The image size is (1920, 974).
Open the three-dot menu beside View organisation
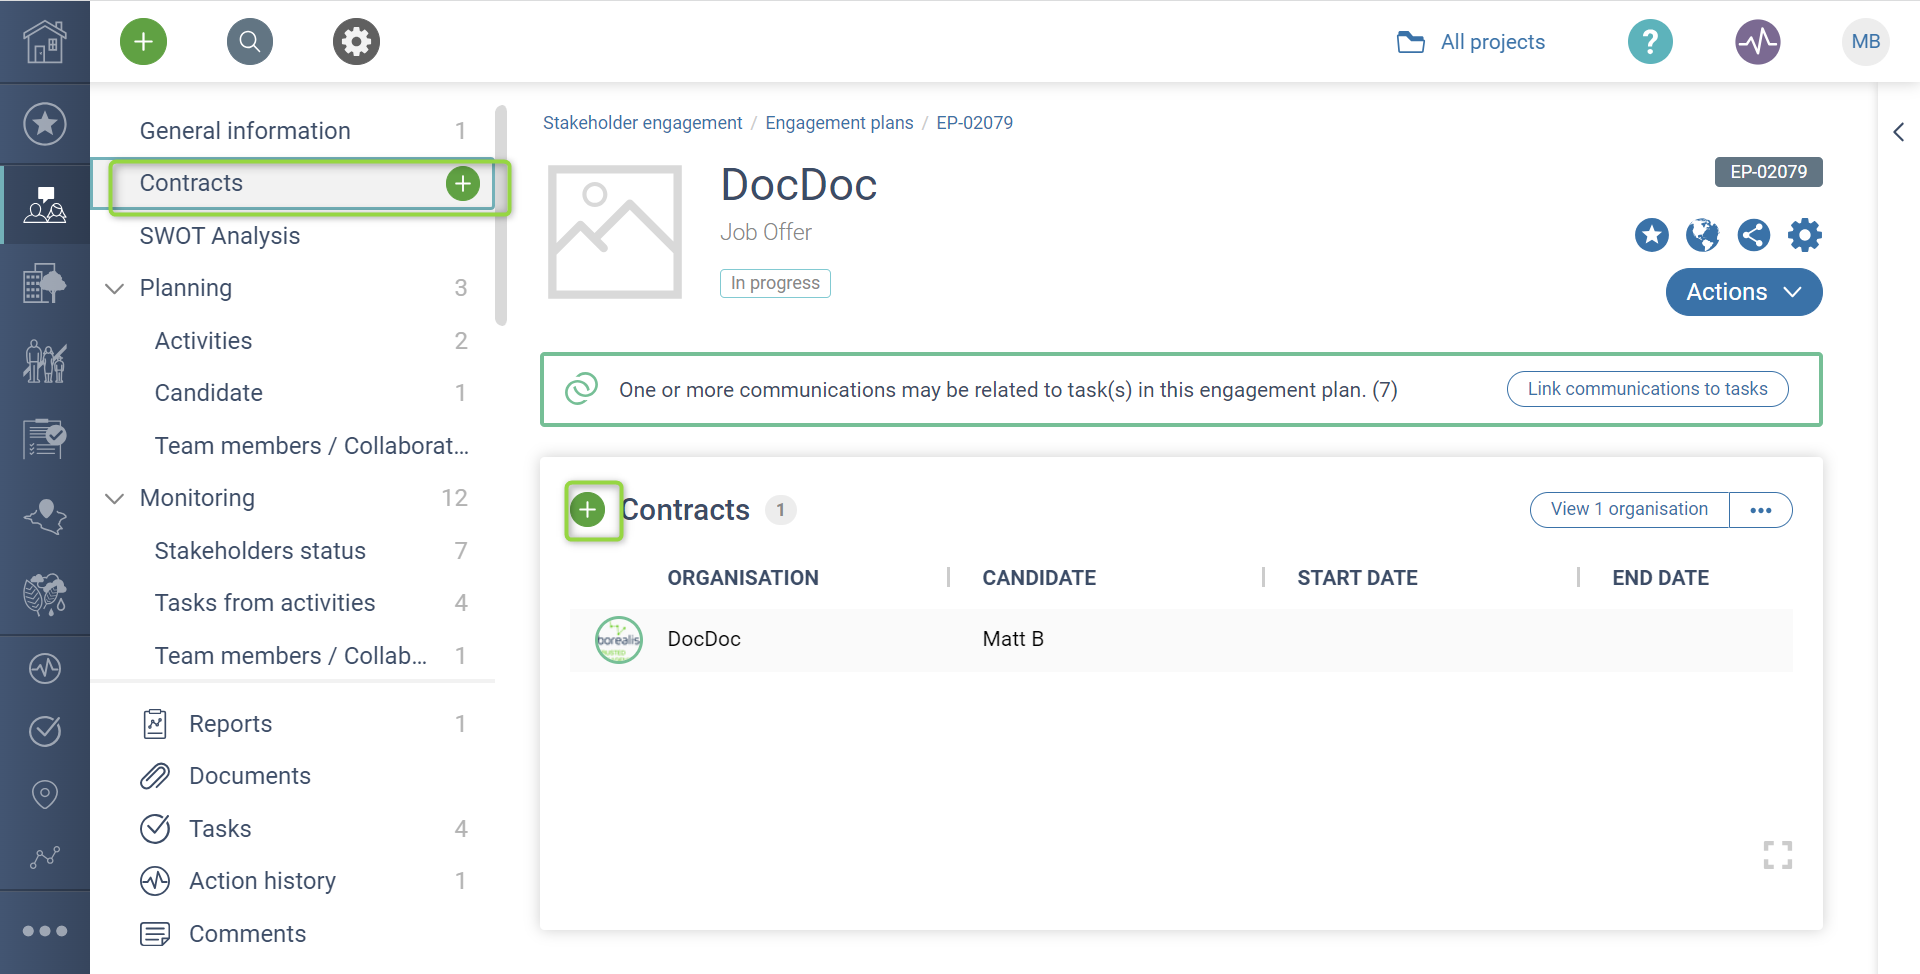point(1760,510)
